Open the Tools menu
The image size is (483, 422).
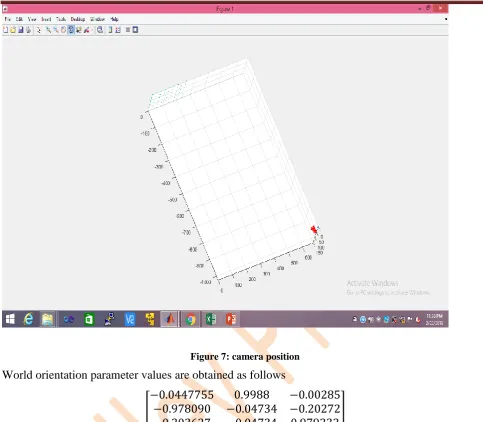click(x=61, y=19)
